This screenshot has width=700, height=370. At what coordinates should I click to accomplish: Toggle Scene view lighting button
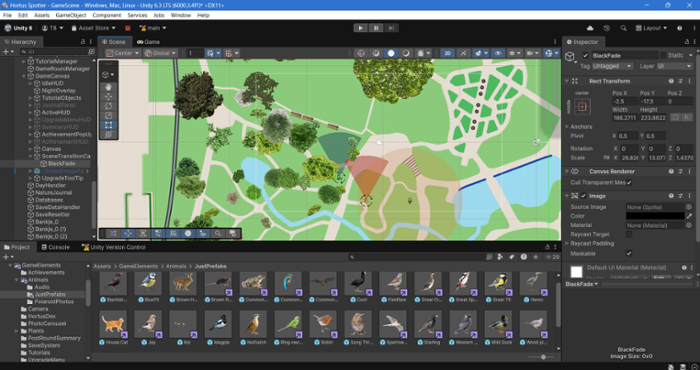[x=463, y=53]
